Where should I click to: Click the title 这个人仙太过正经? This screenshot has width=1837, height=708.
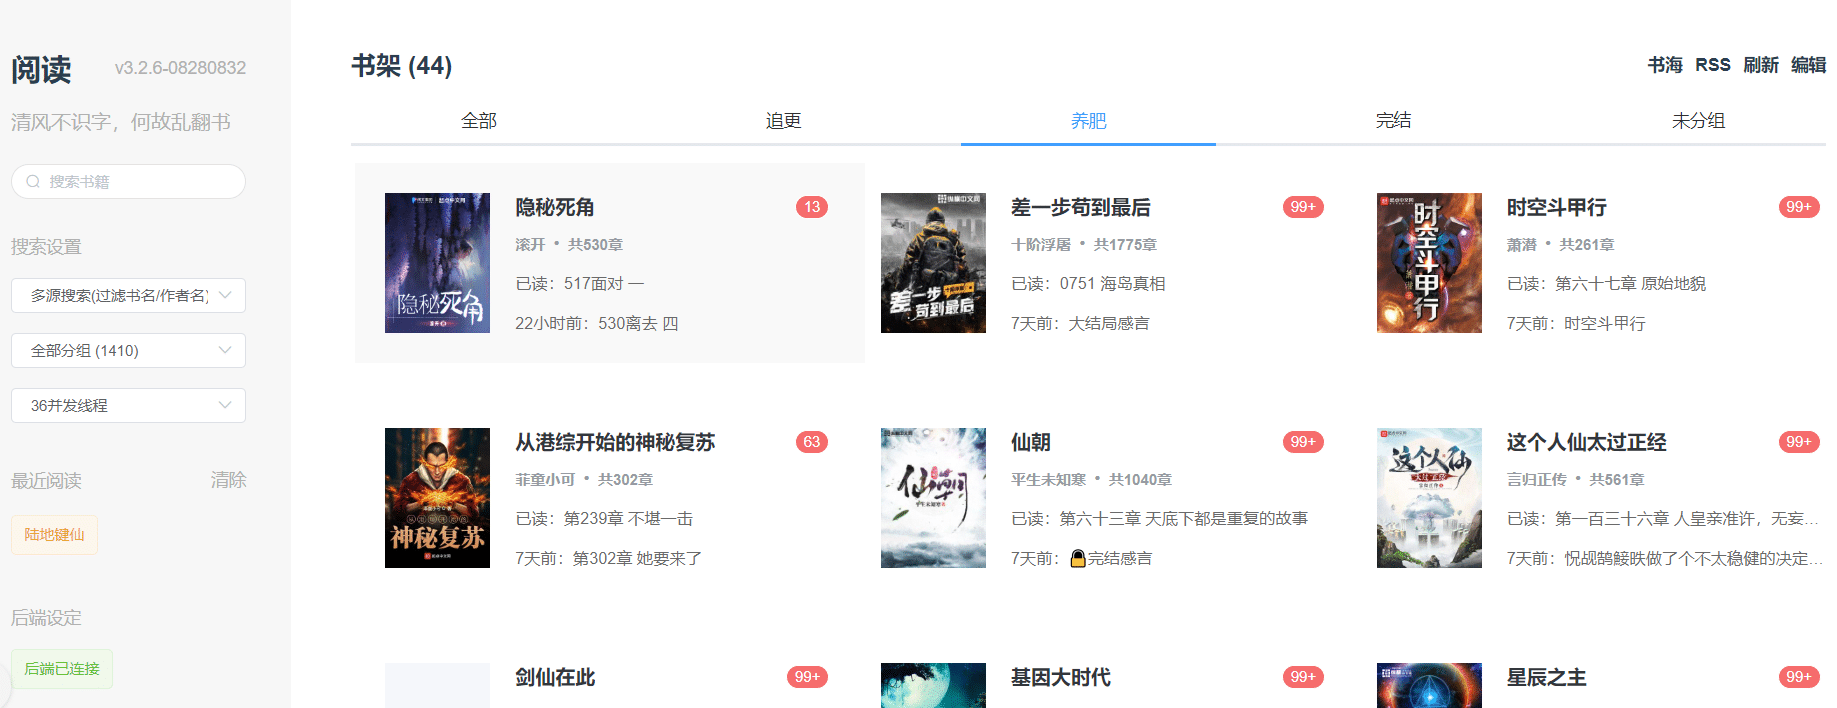tap(1587, 442)
